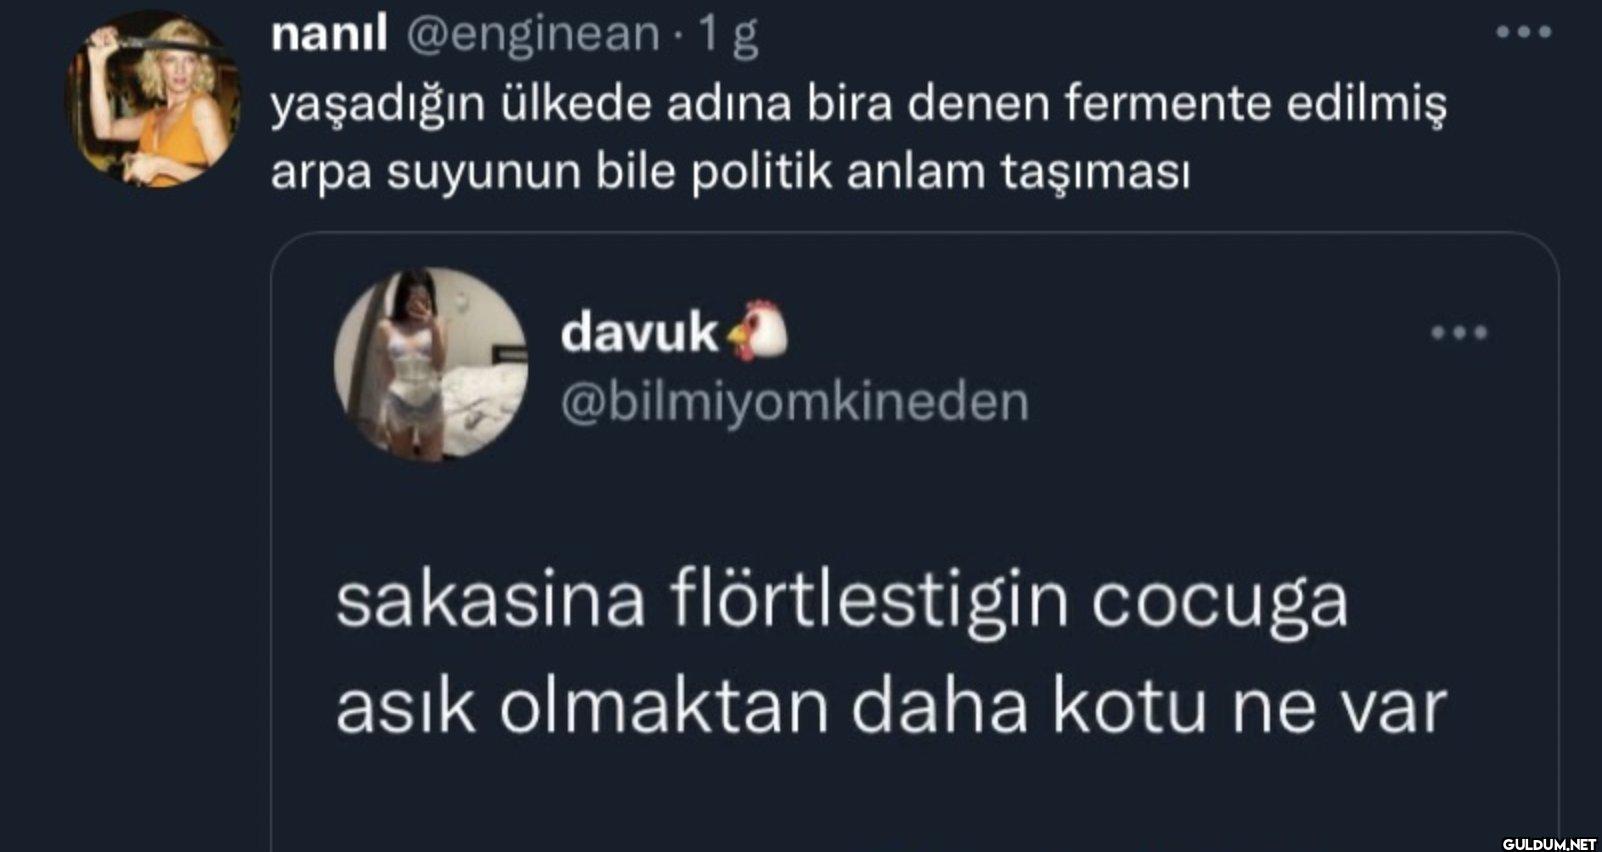
Task: Click the line 'sakasina flörtlestigin cocuga'
Action: tap(842, 603)
